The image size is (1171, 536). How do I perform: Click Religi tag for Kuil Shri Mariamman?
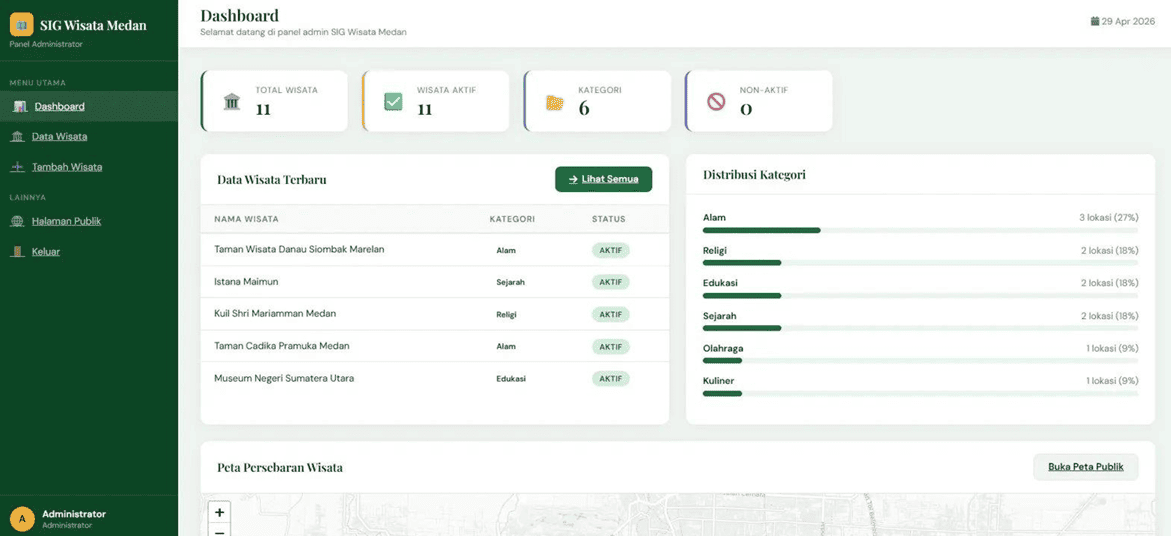point(506,314)
